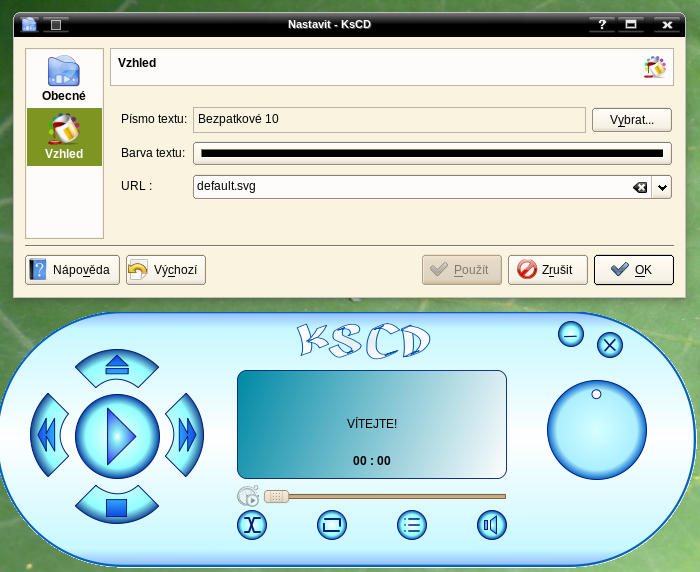The image size is (700, 572).
Task: Click the Použít apply button
Action: click(x=462, y=270)
